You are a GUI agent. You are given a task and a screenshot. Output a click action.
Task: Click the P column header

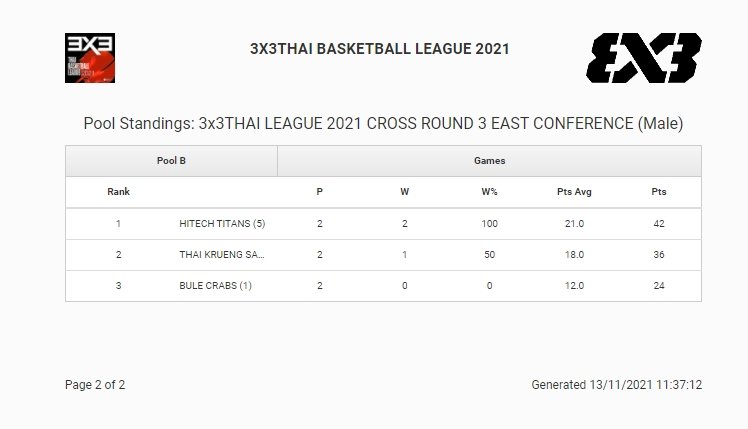320,191
